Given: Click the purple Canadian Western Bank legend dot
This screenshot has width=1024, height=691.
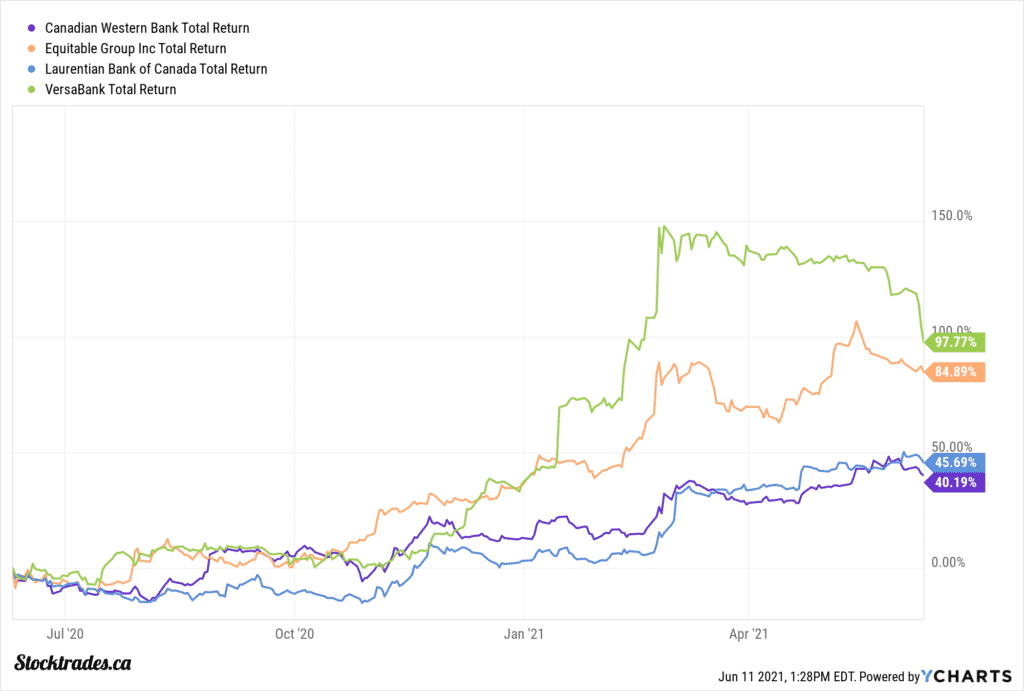Looking at the screenshot, I should [x=35, y=28].
